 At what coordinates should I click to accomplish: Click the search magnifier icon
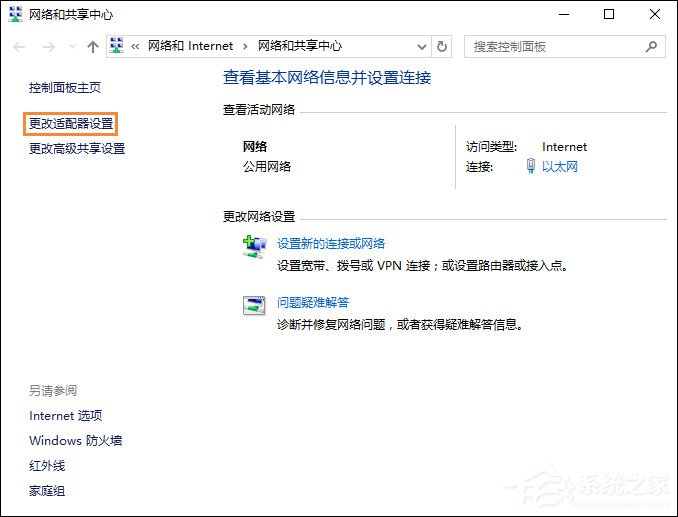point(651,46)
